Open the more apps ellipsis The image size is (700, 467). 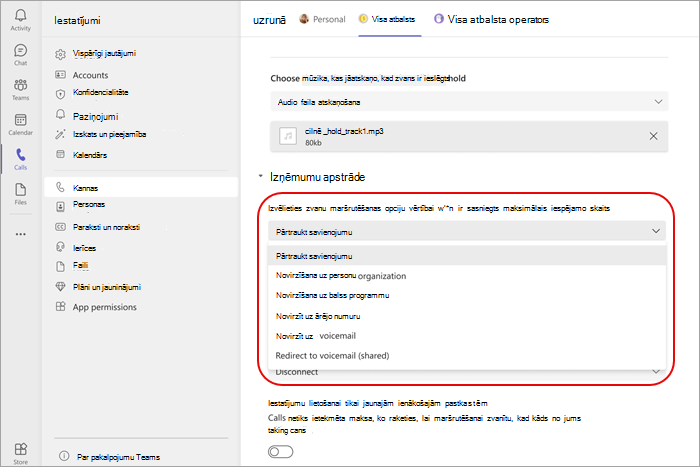[21, 234]
